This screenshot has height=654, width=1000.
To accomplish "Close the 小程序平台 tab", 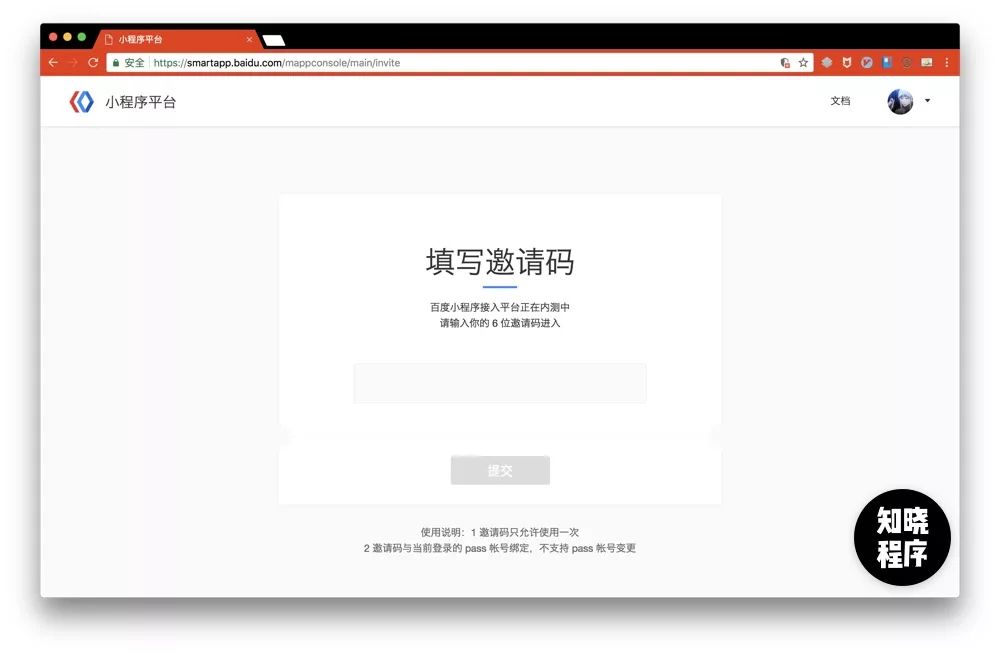I will coord(249,39).
